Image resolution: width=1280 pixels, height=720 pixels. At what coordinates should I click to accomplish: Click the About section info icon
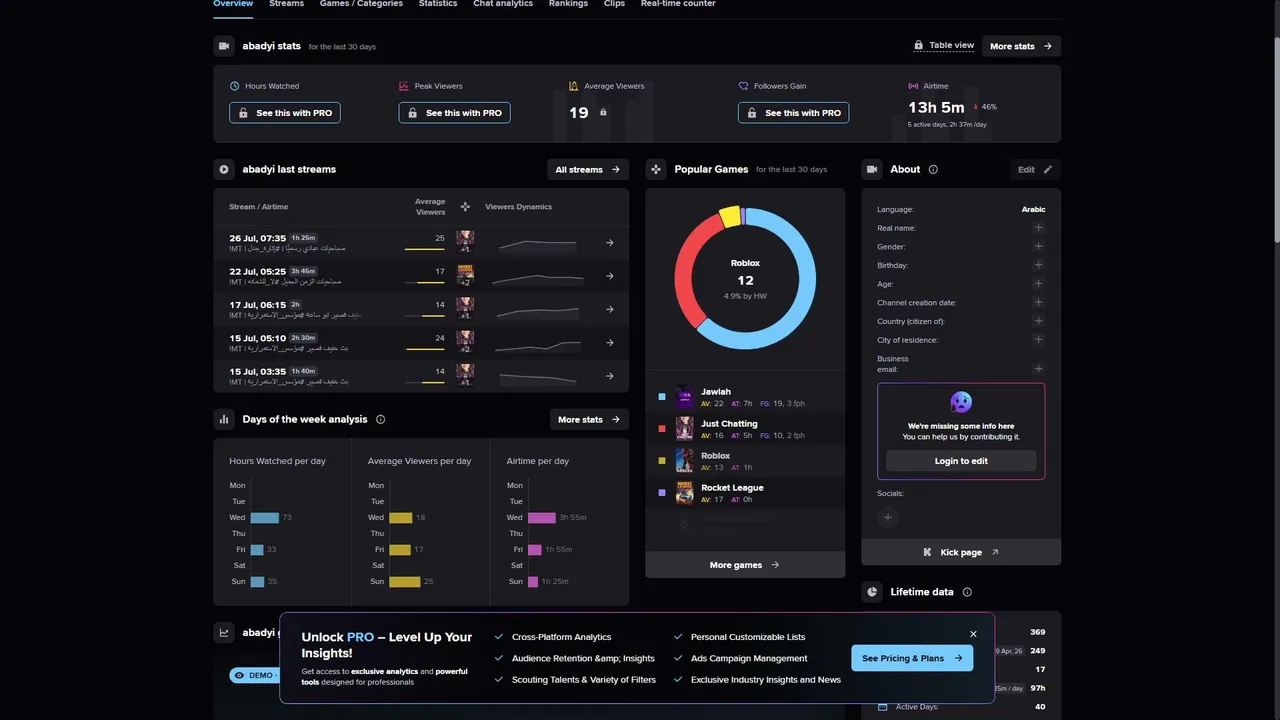pos(933,170)
